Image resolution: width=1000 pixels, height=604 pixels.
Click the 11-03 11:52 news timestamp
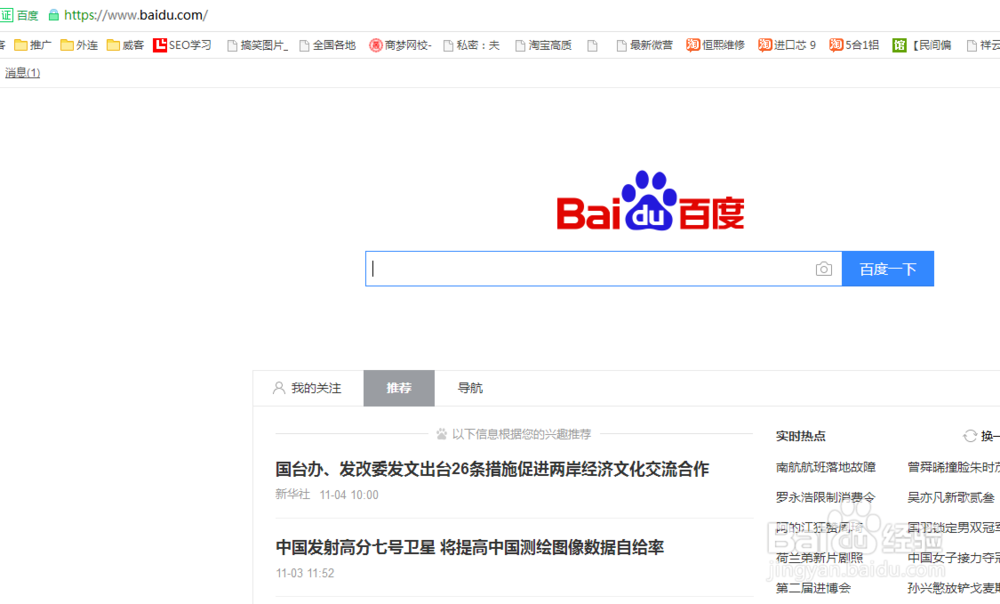305,573
